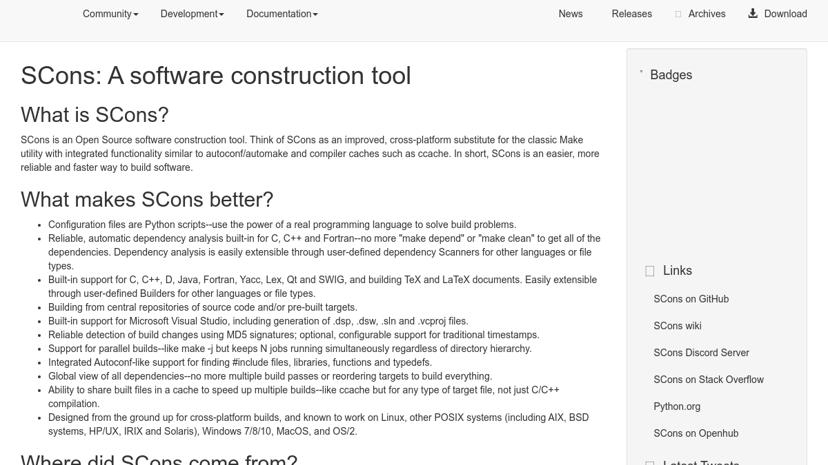Open the Archives nav link
Image resolution: width=828 pixels, height=465 pixels.
tap(707, 14)
